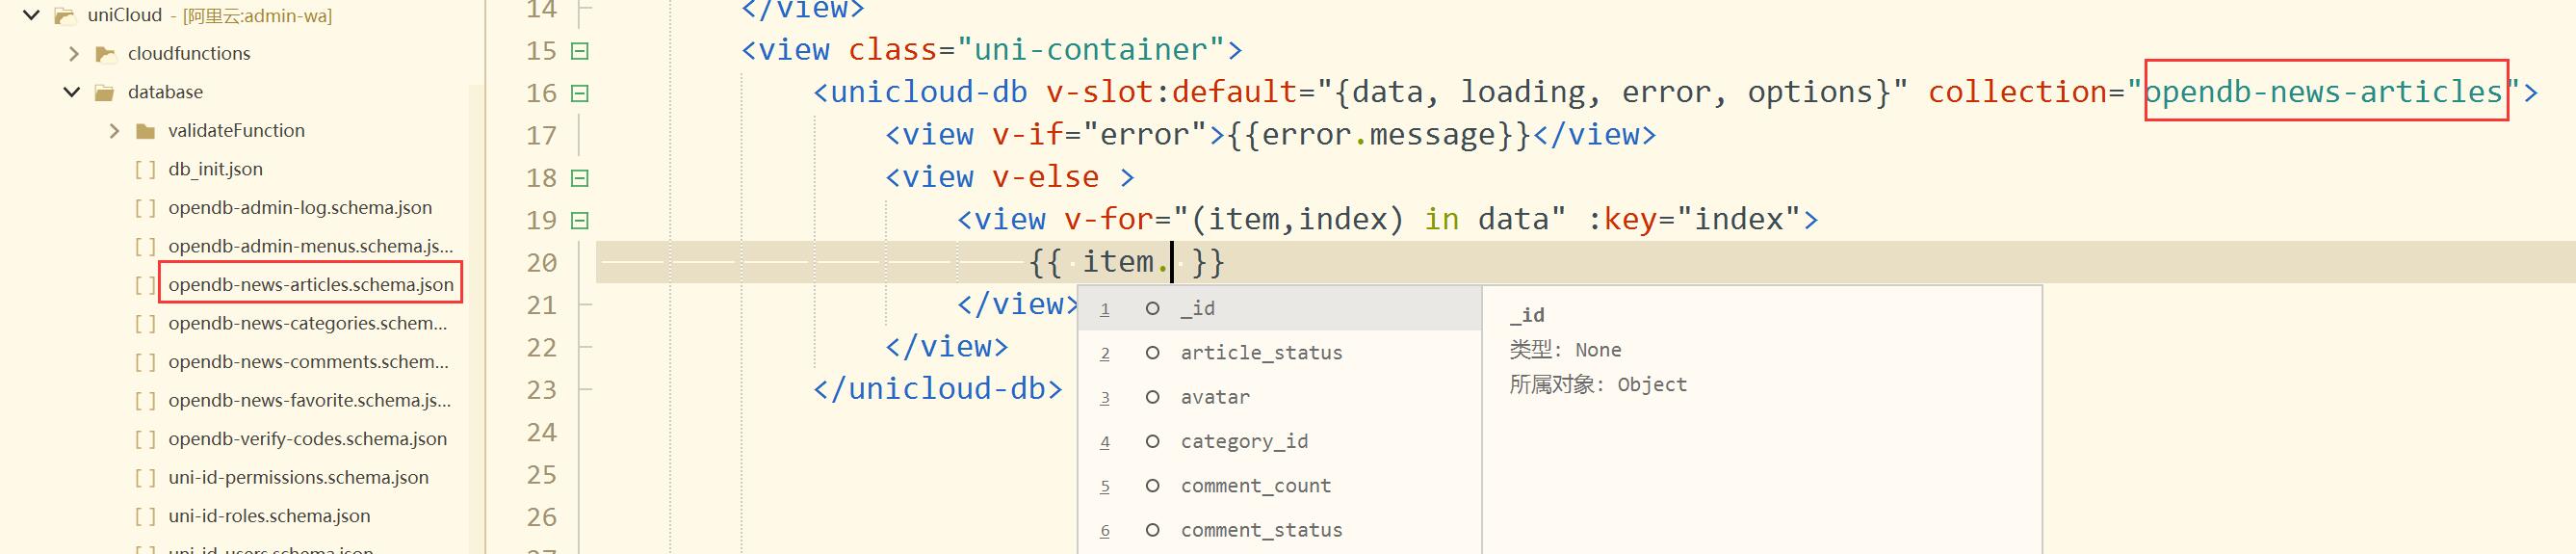Click the opendb-verify-codes file bracket icon

click(x=145, y=439)
